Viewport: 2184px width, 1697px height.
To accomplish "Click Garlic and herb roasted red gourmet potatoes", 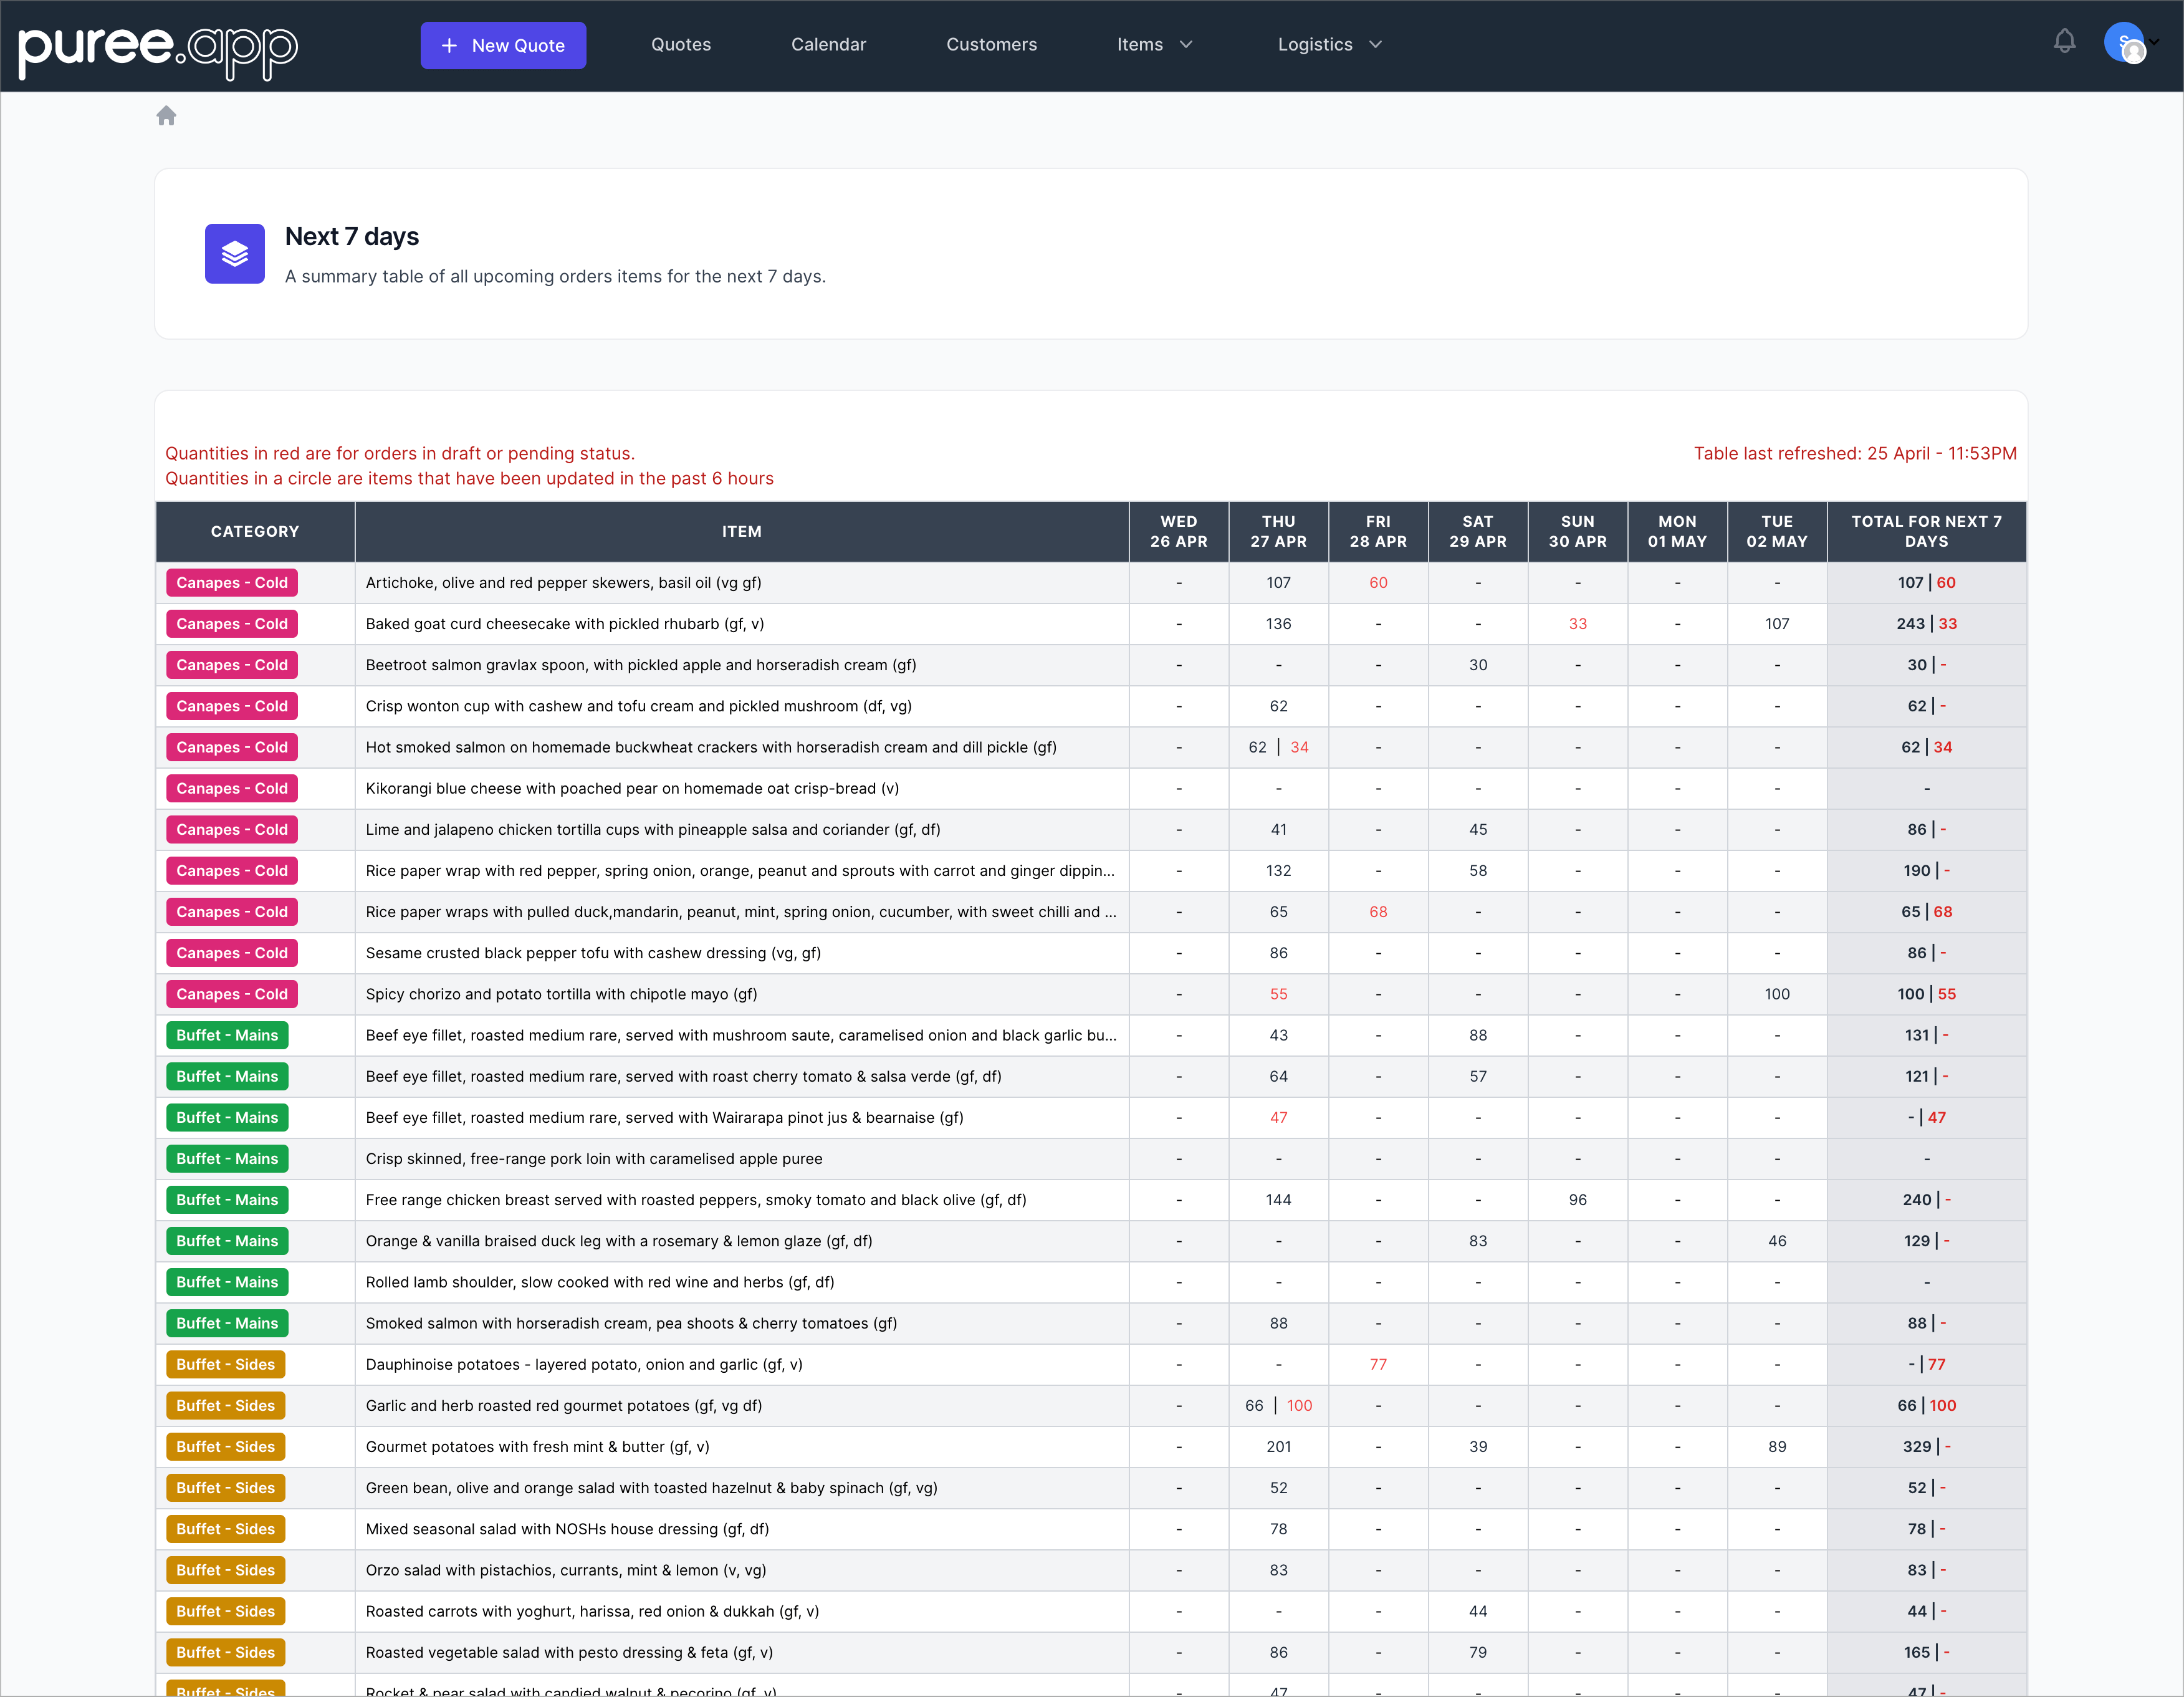I will tap(564, 1406).
